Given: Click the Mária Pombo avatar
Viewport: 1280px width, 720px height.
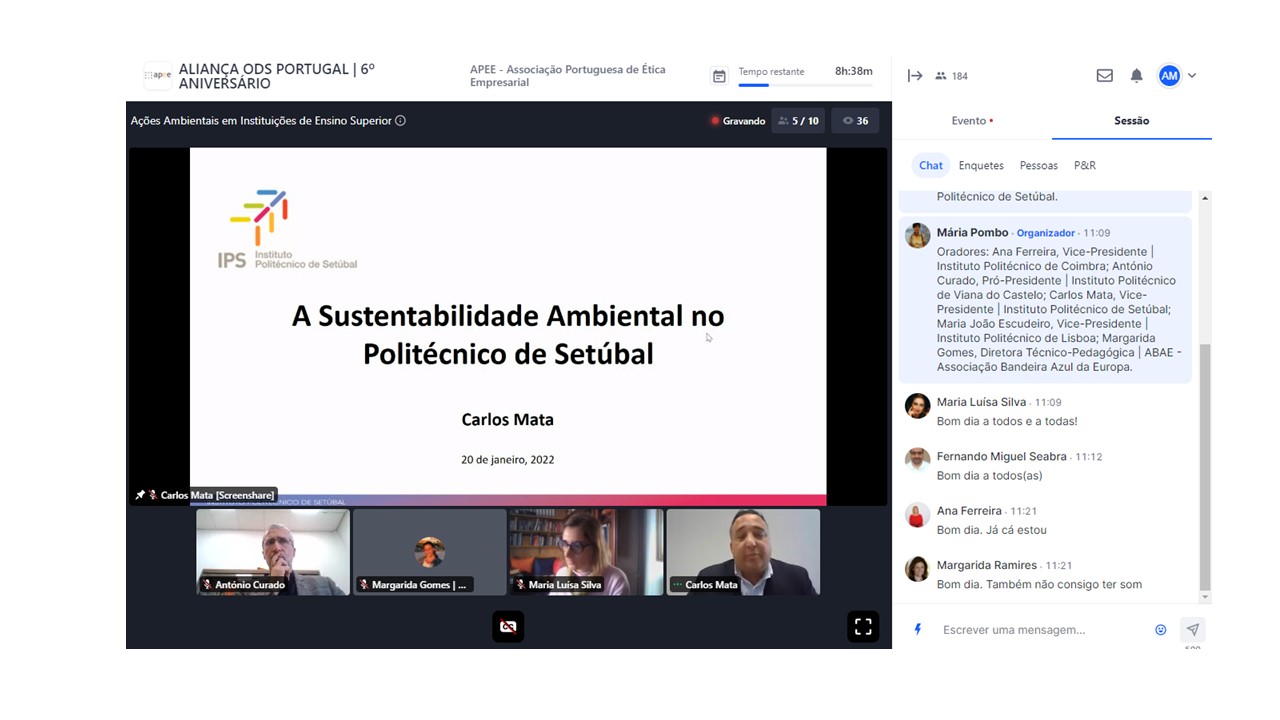Looking at the screenshot, I should point(918,235).
